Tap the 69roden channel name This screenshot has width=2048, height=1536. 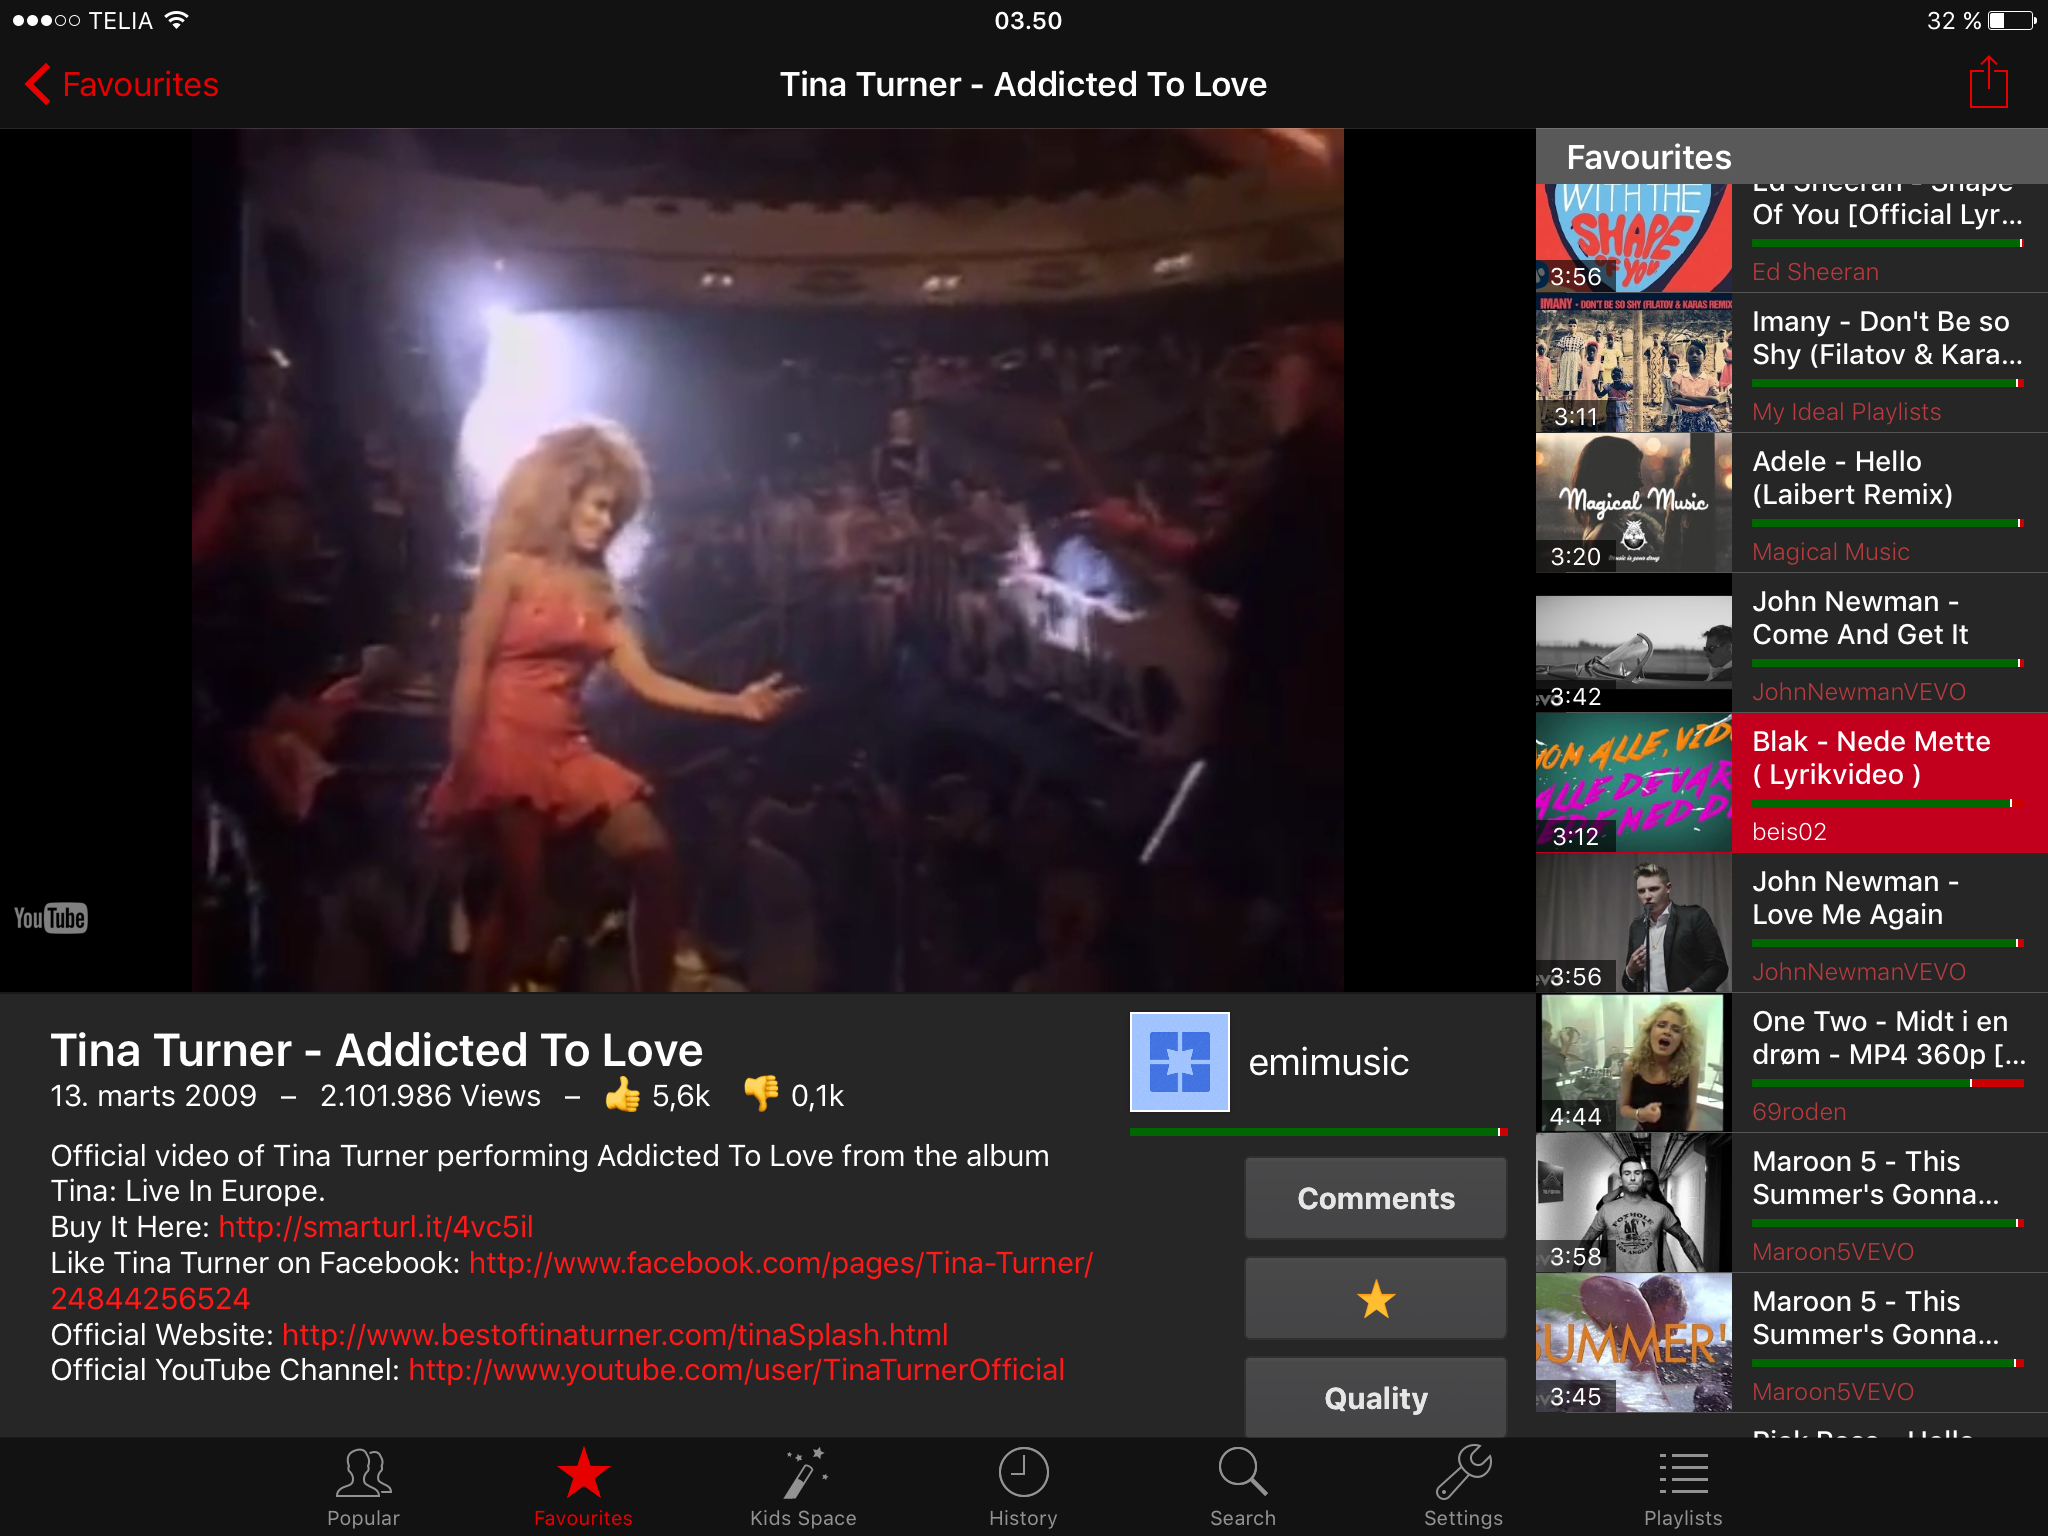pyautogui.click(x=1799, y=1112)
